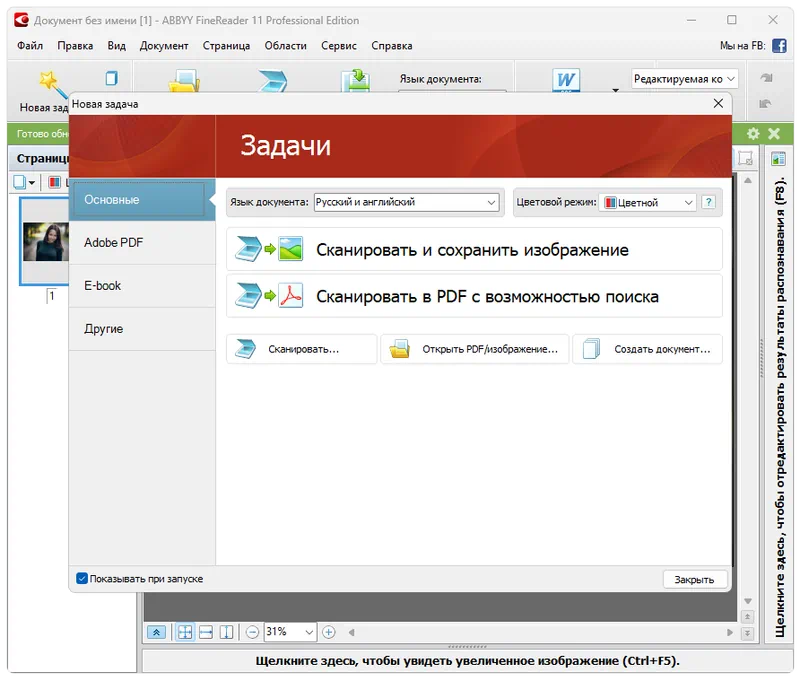Expand the Word export options arrow
Image resolution: width=800 pixels, height=681 pixels.
pos(615,90)
